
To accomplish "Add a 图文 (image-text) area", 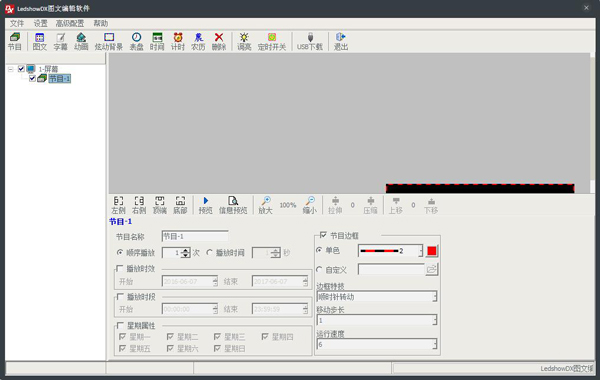I will coord(39,41).
